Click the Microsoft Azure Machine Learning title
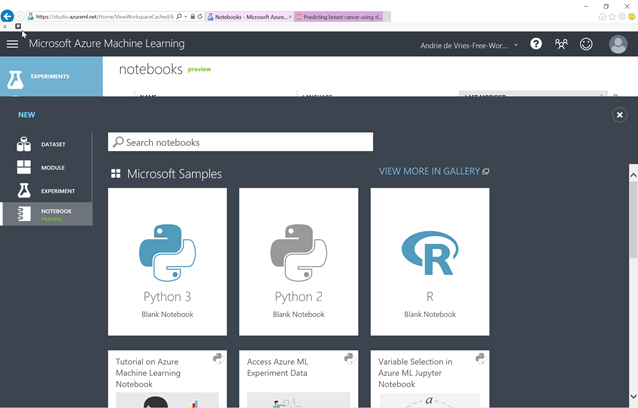Viewport: 638px width, 408px height. point(107,44)
